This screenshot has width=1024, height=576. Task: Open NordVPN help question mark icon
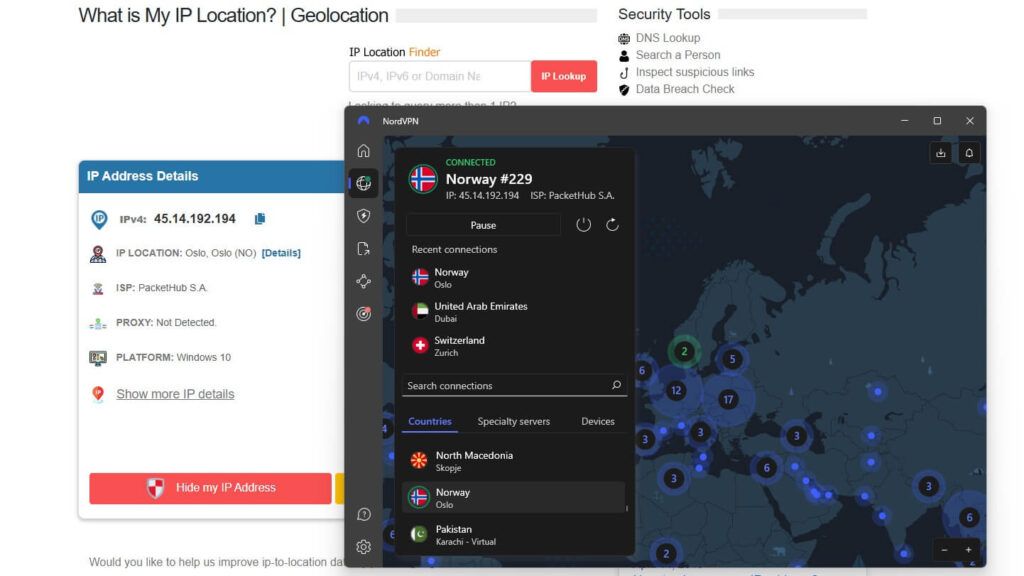(364, 515)
